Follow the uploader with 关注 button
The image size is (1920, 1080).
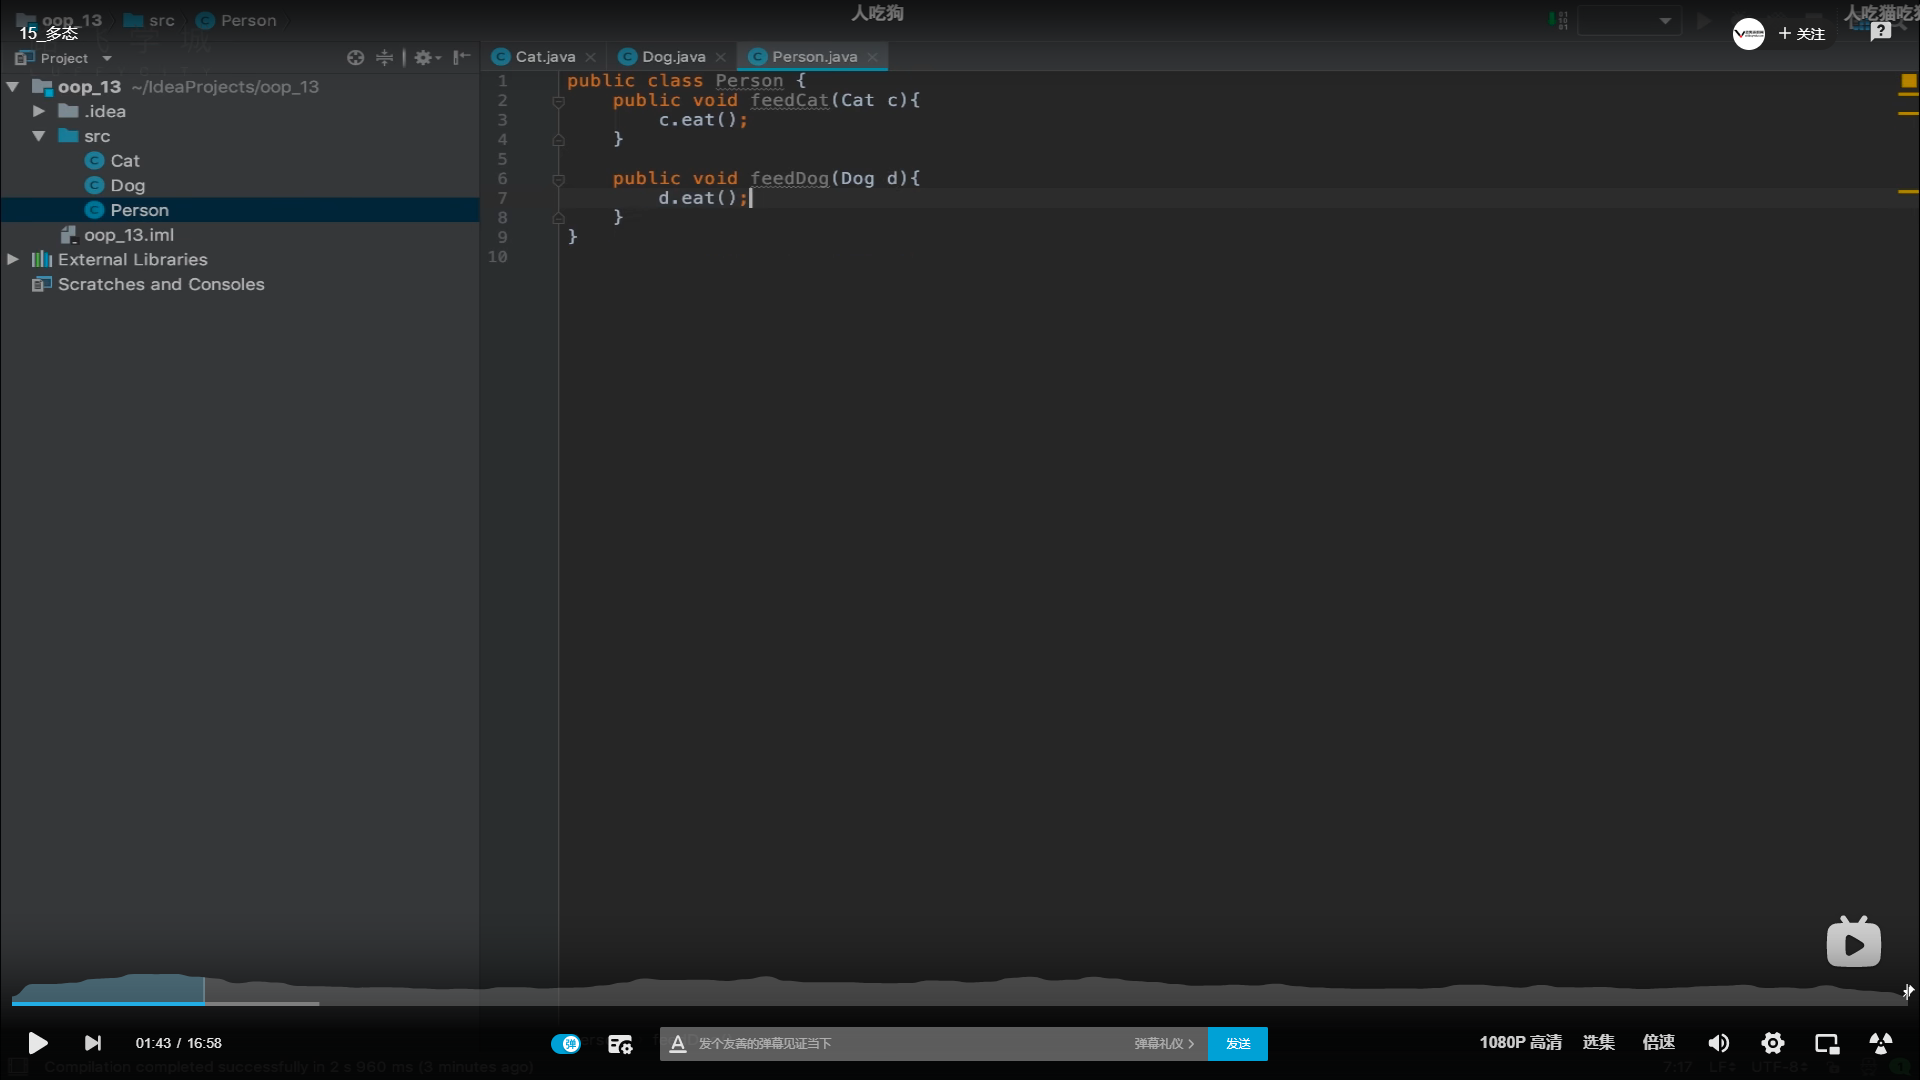[x=1802, y=34]
